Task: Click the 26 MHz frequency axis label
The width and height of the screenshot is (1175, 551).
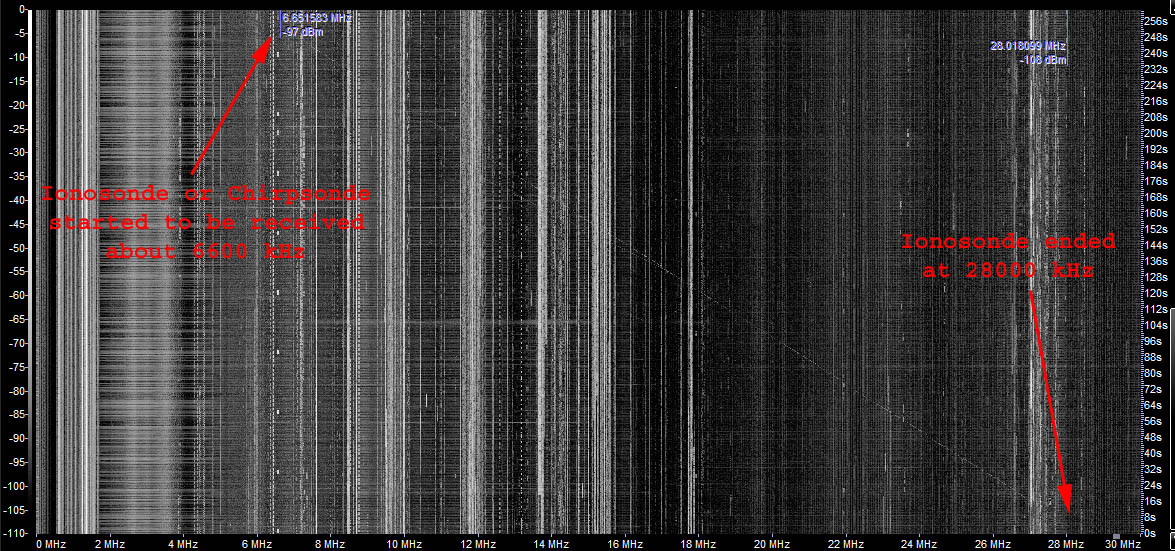Action: point(991,544)
